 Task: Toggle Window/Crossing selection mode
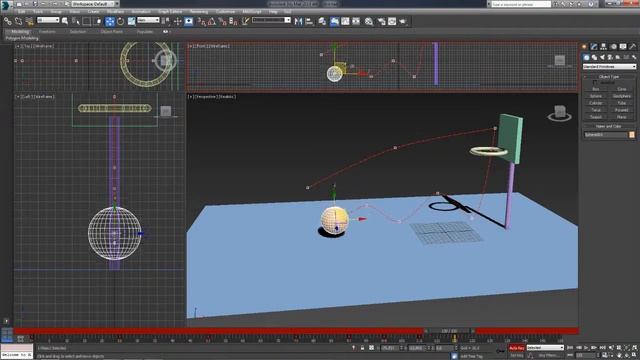pyautogui.click(x=98, y=21)
